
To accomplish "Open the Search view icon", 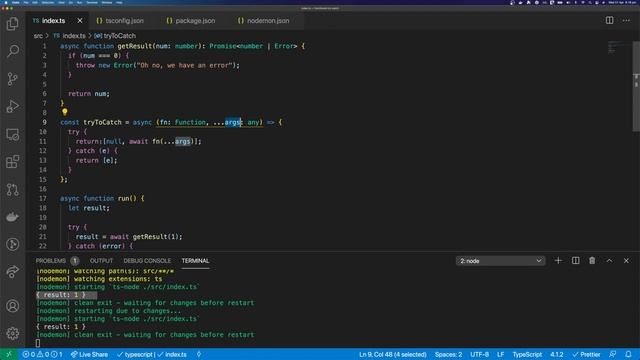I will pyautogui.click(x=13, y=51).
